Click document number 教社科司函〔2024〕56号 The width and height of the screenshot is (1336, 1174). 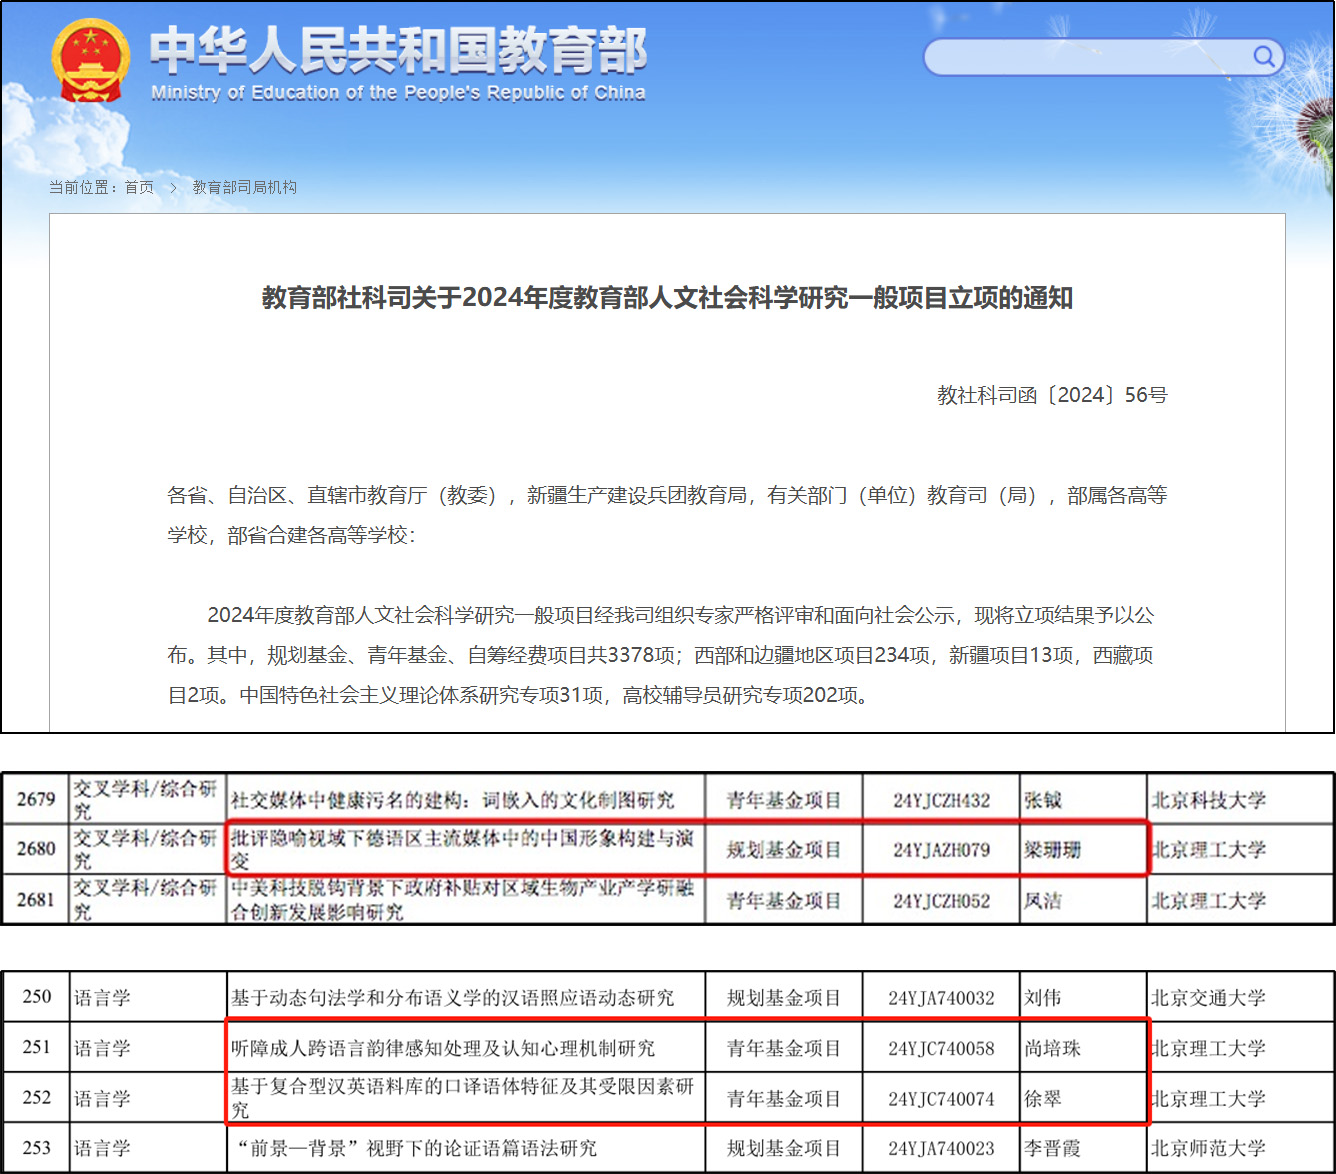click(x=1052, y=395)
